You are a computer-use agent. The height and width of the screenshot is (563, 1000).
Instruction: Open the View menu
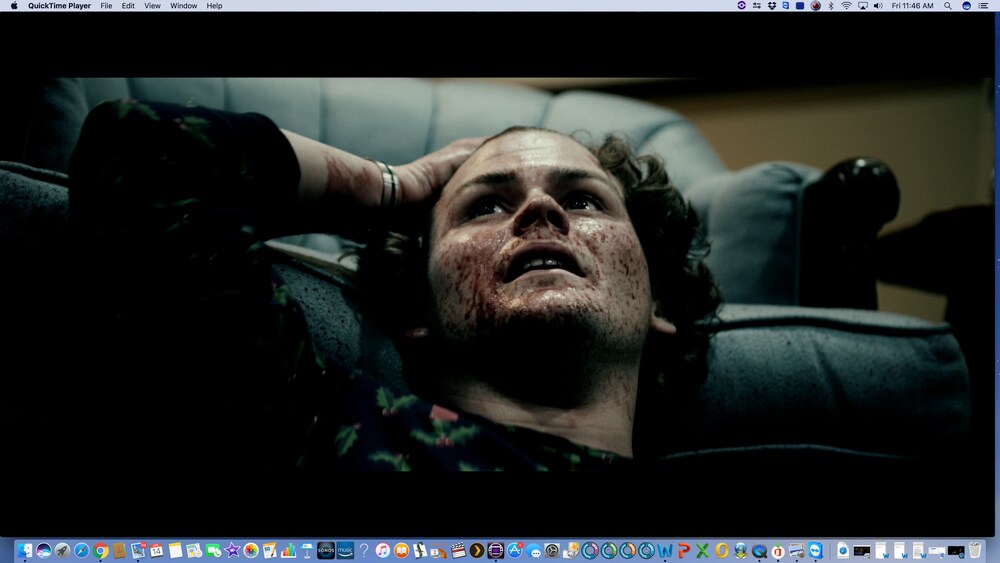click(x=152, y=6)
